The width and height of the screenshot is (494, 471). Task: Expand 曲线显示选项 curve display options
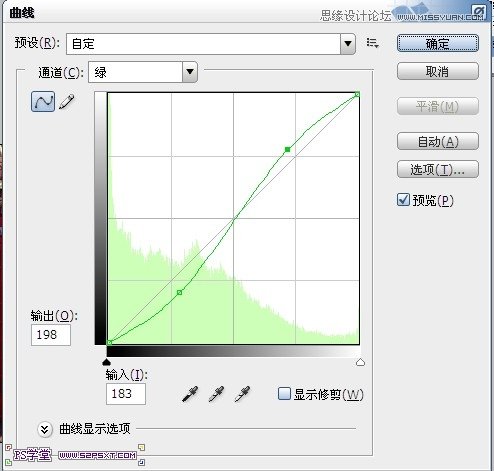click(45, 429)
